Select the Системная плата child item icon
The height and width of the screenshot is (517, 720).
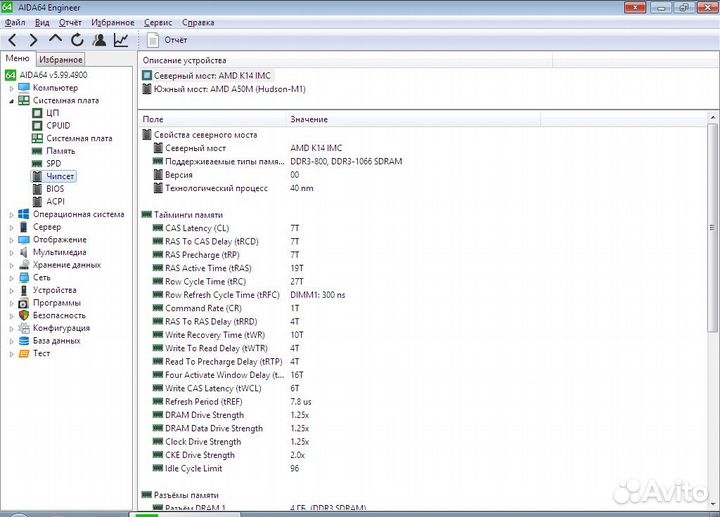(x=37, y=138)
